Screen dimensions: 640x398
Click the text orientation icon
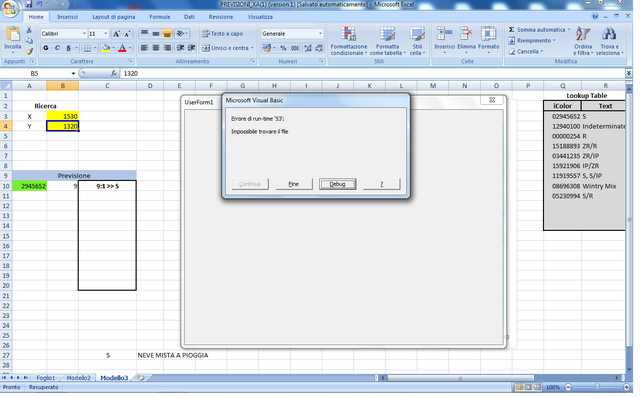click(181, 33)
